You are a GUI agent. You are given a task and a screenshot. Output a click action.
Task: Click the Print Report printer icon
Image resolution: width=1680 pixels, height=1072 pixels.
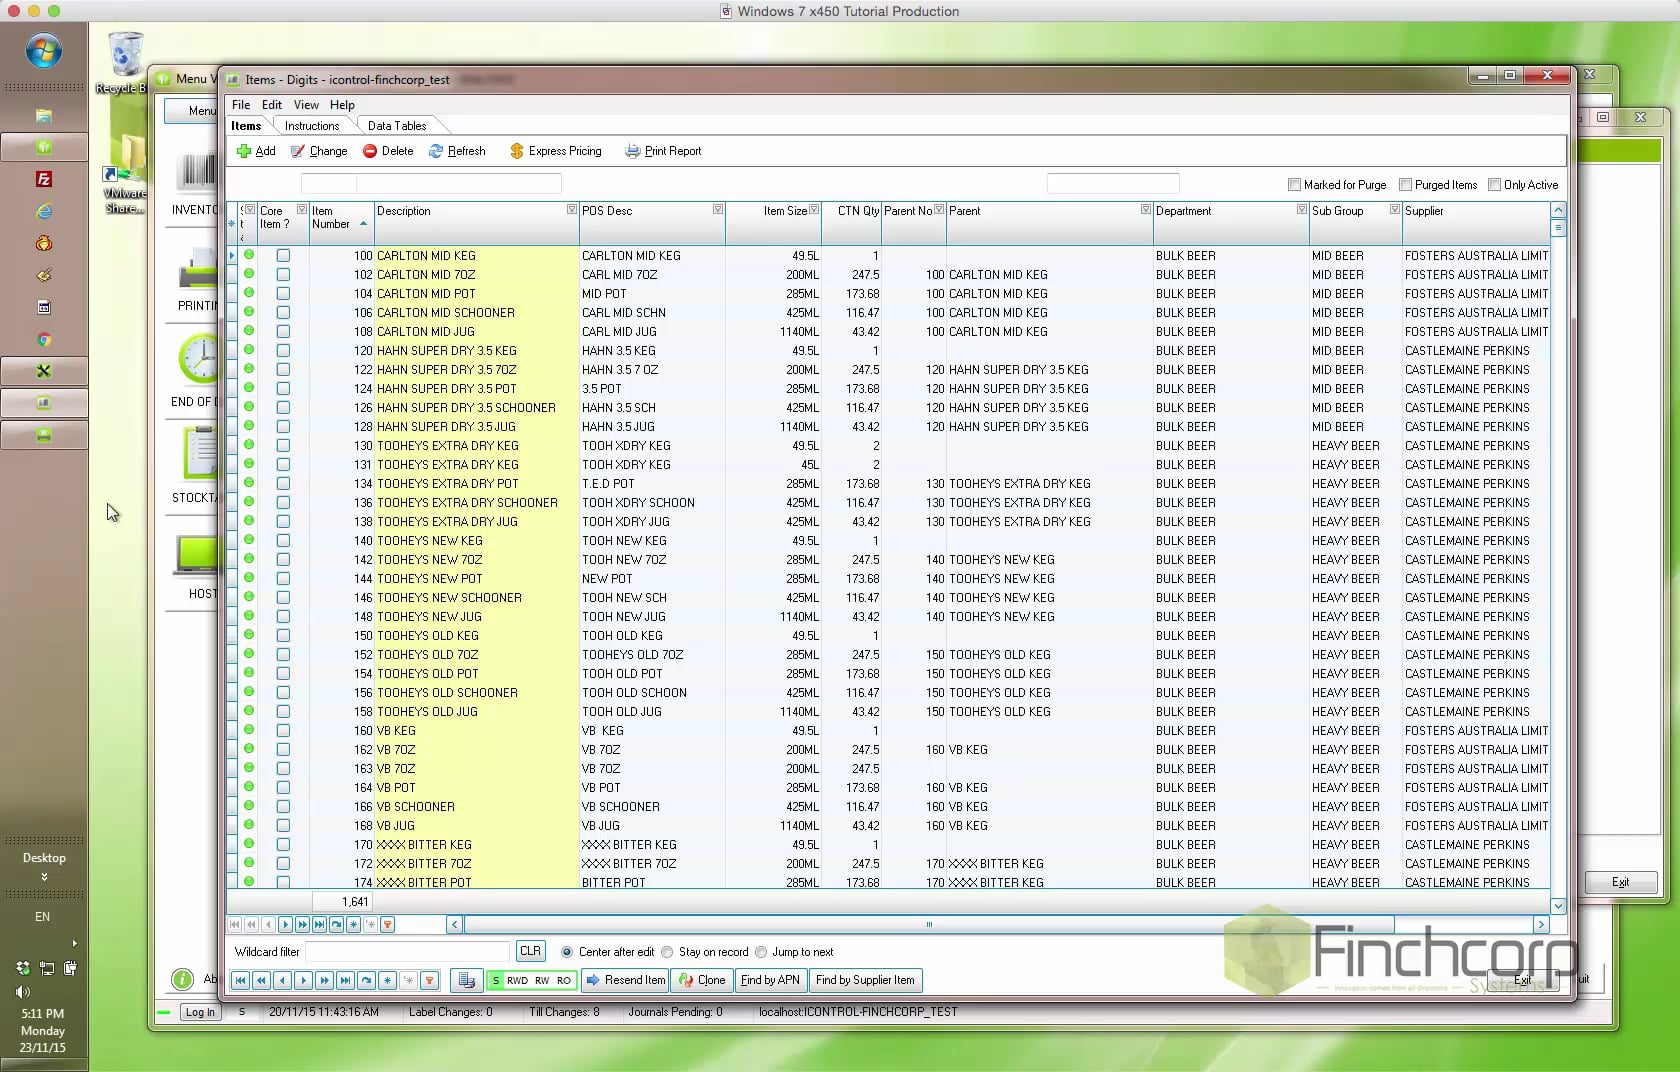[632, 151]
